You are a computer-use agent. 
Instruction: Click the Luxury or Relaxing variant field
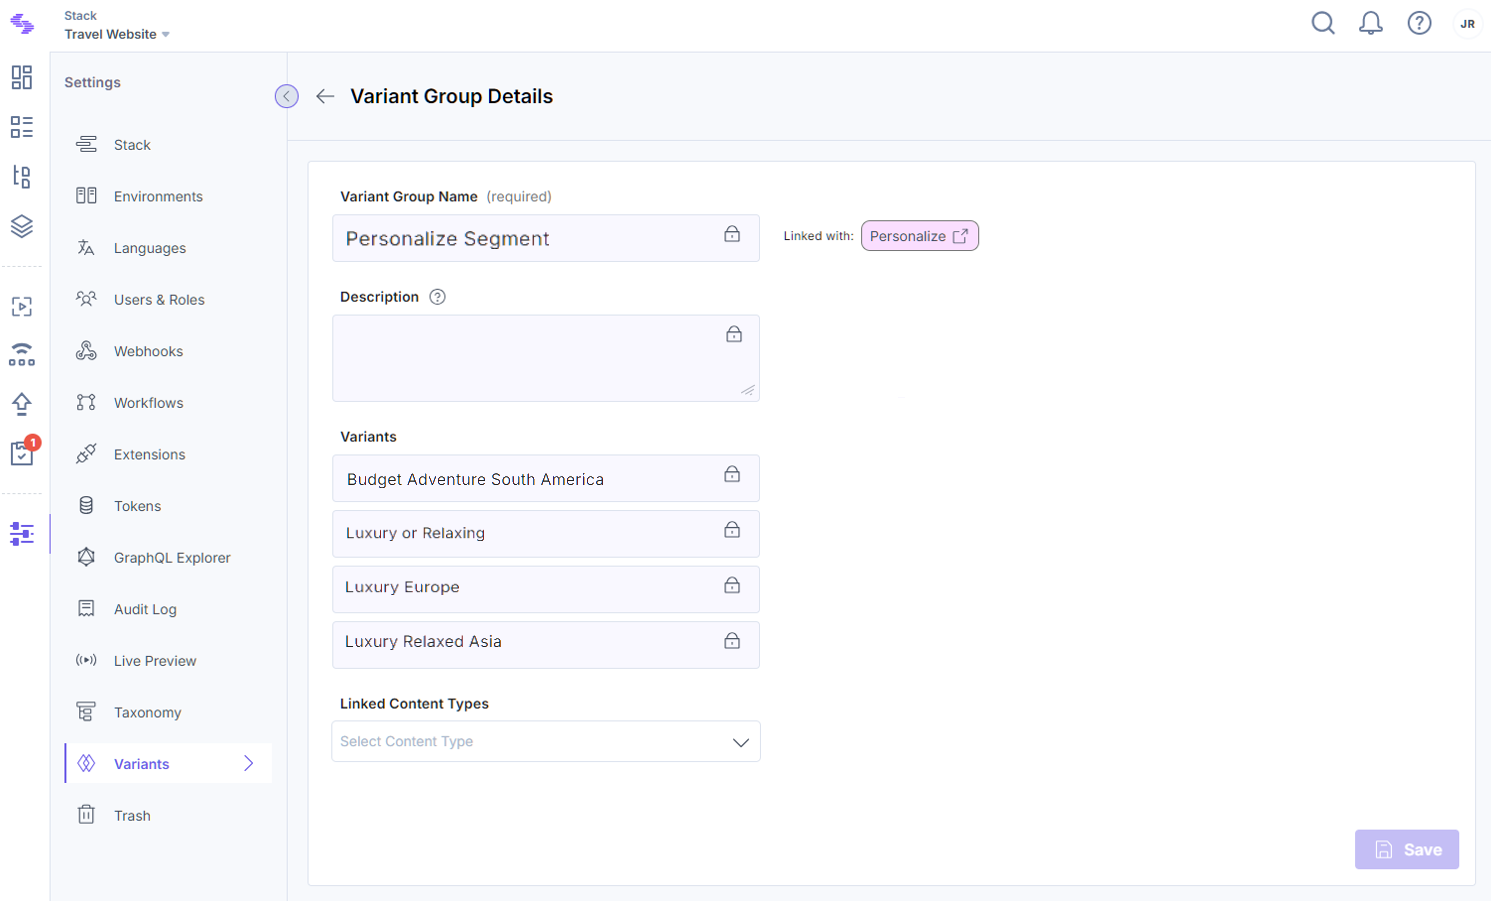[x=546, y=534]
